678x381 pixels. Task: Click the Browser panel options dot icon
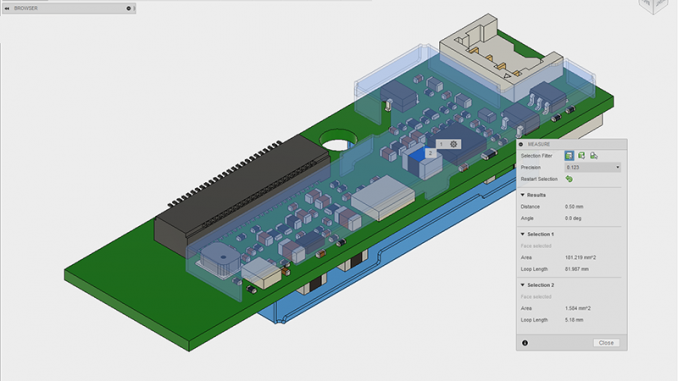point(128,8)
